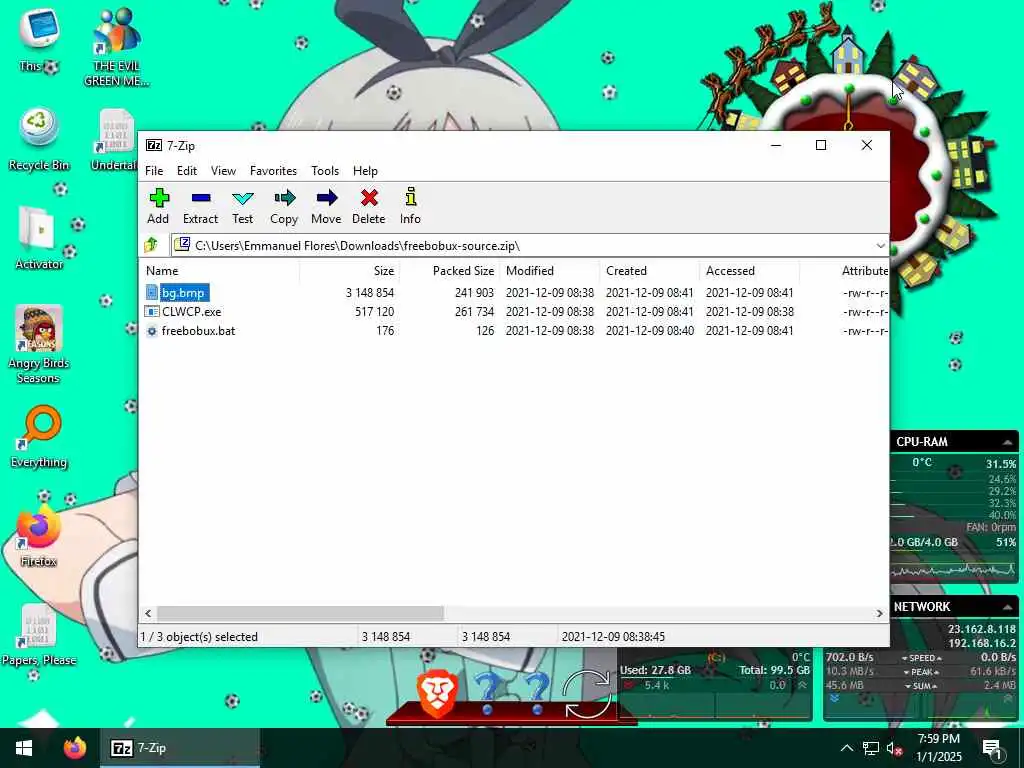Collapse the CPU-RAM widget
The image size is (1024, 768).
pyautogui.click(x=1007, y=442)
